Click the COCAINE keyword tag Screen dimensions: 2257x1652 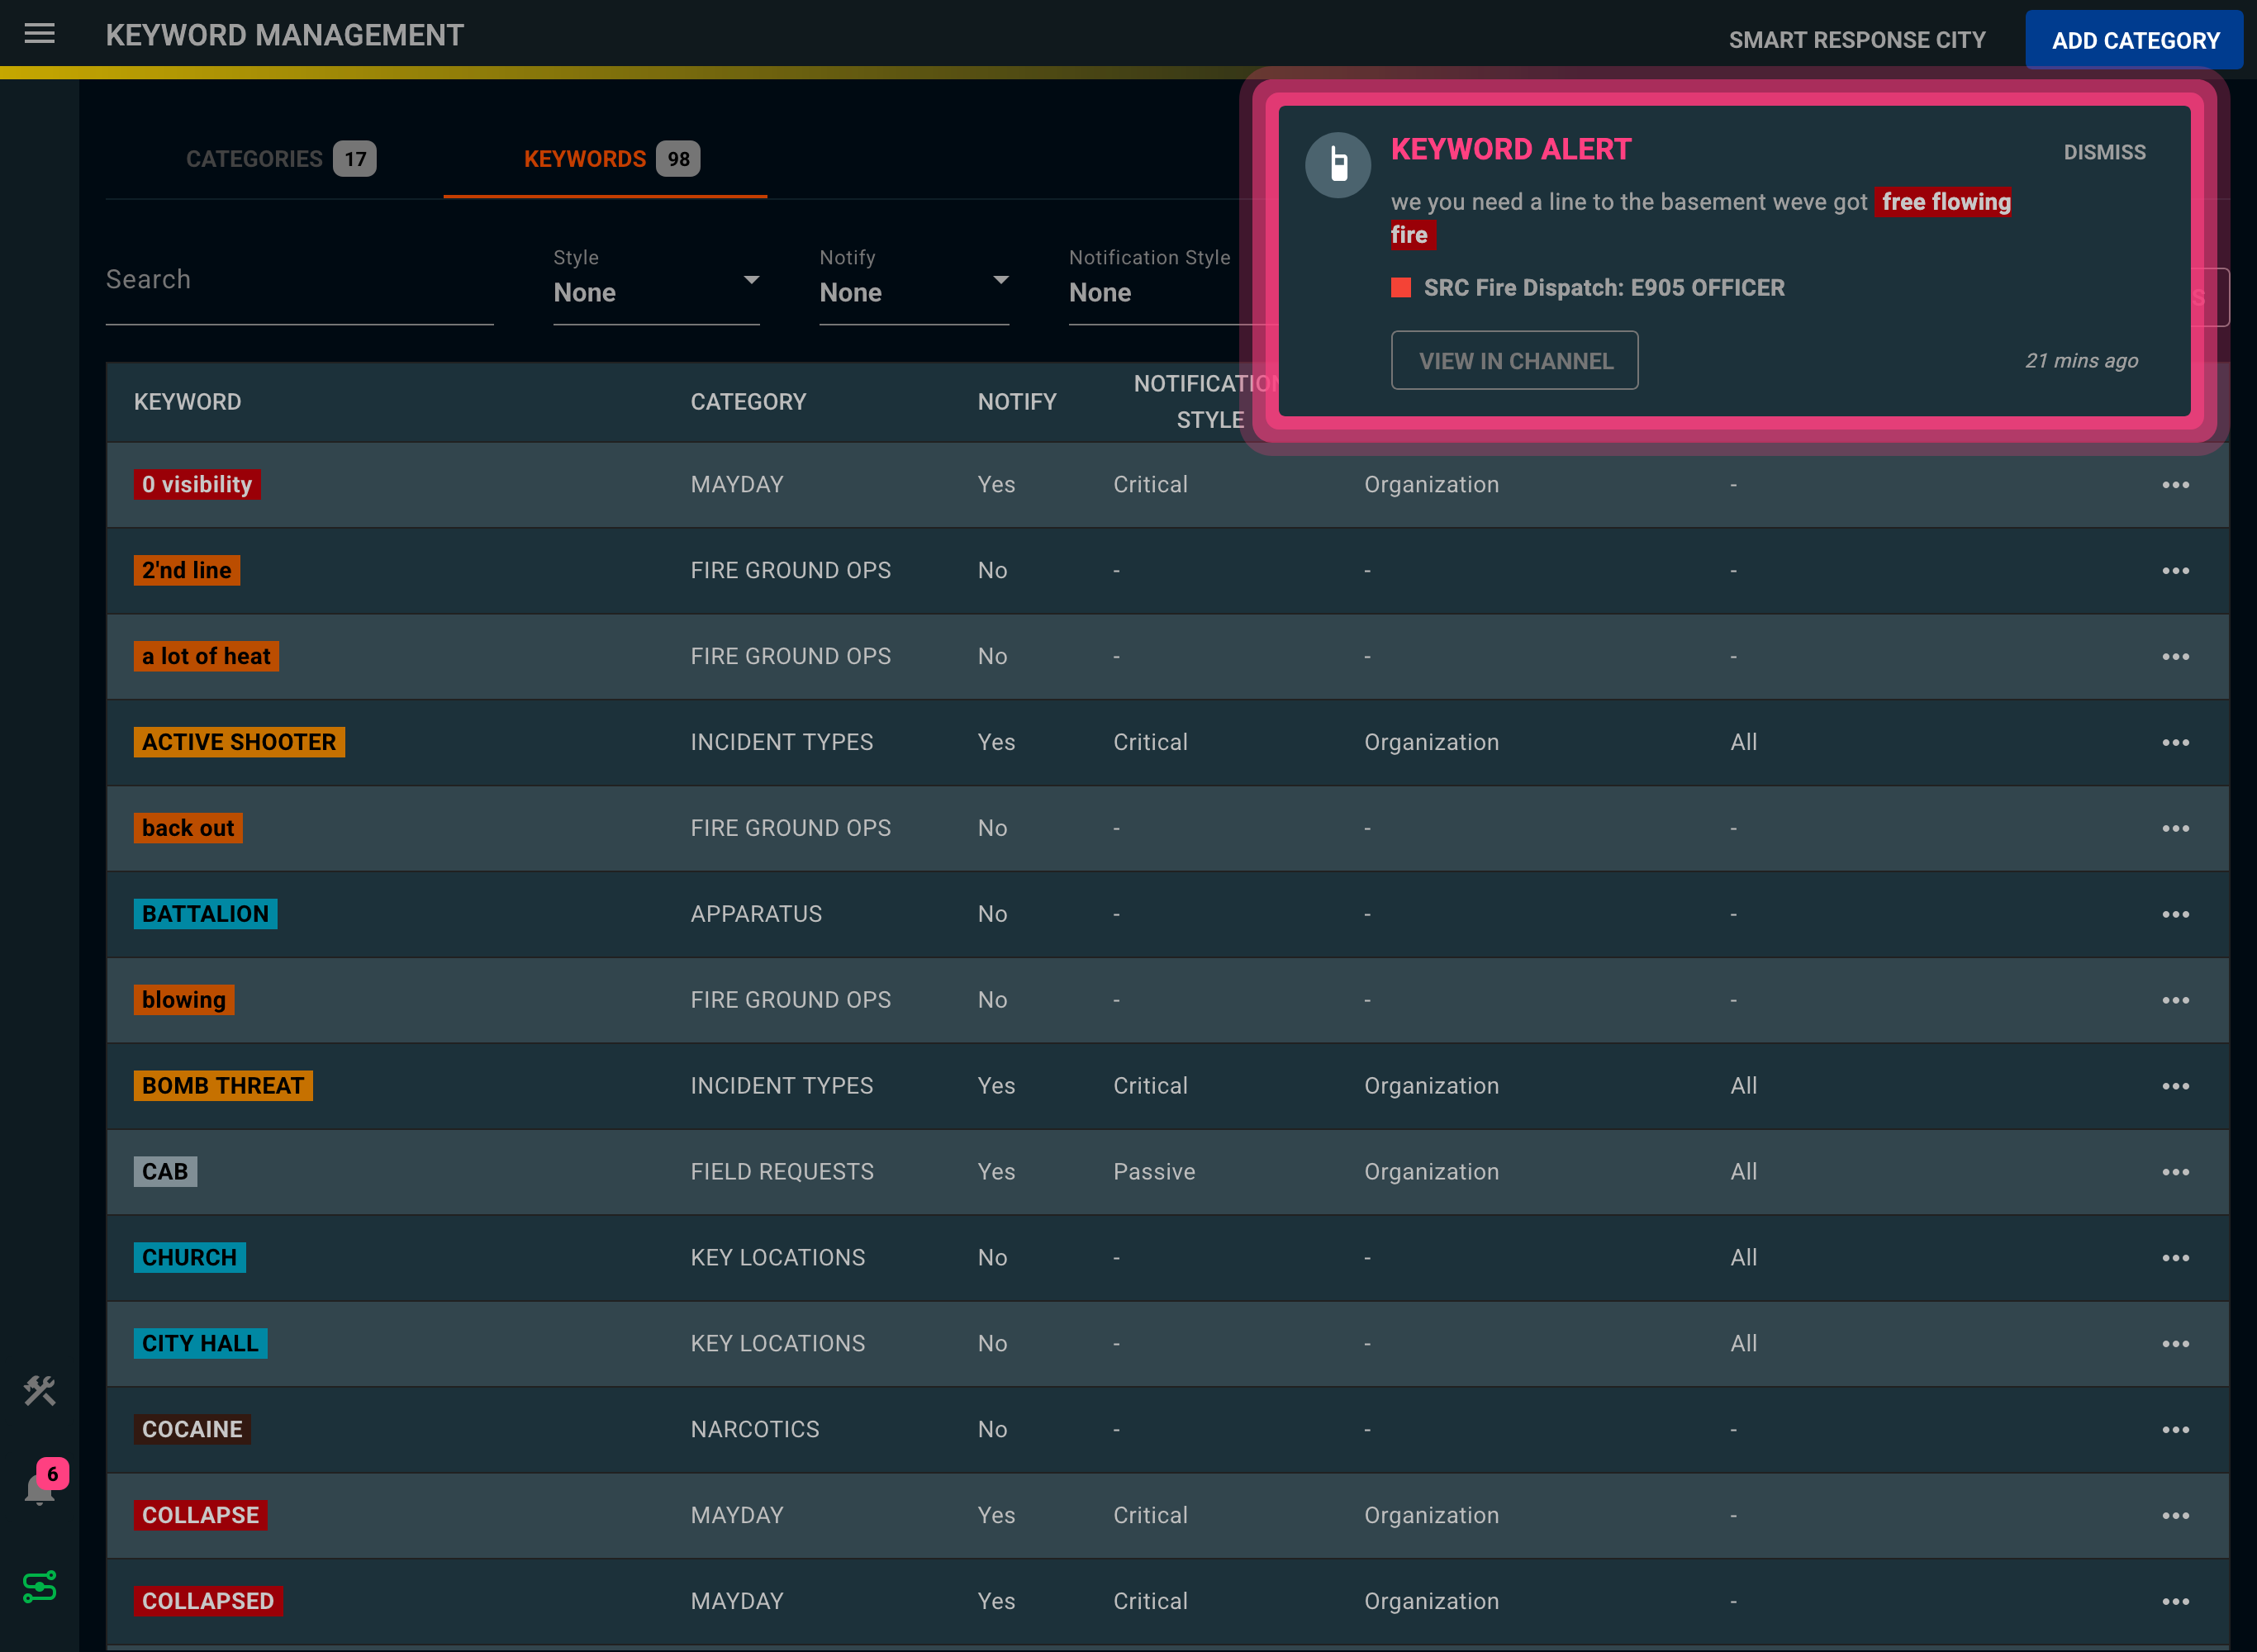[x=192, y=1431]
